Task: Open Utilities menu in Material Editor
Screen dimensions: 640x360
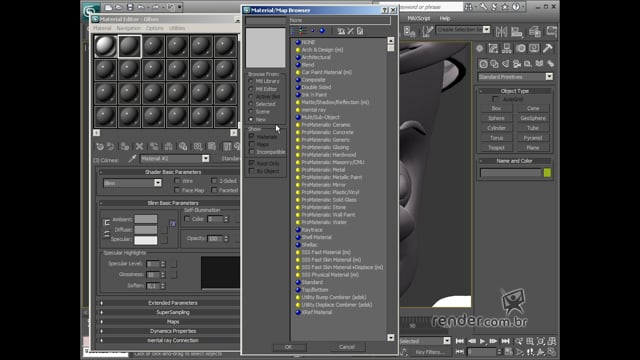Action: (177, 28)
